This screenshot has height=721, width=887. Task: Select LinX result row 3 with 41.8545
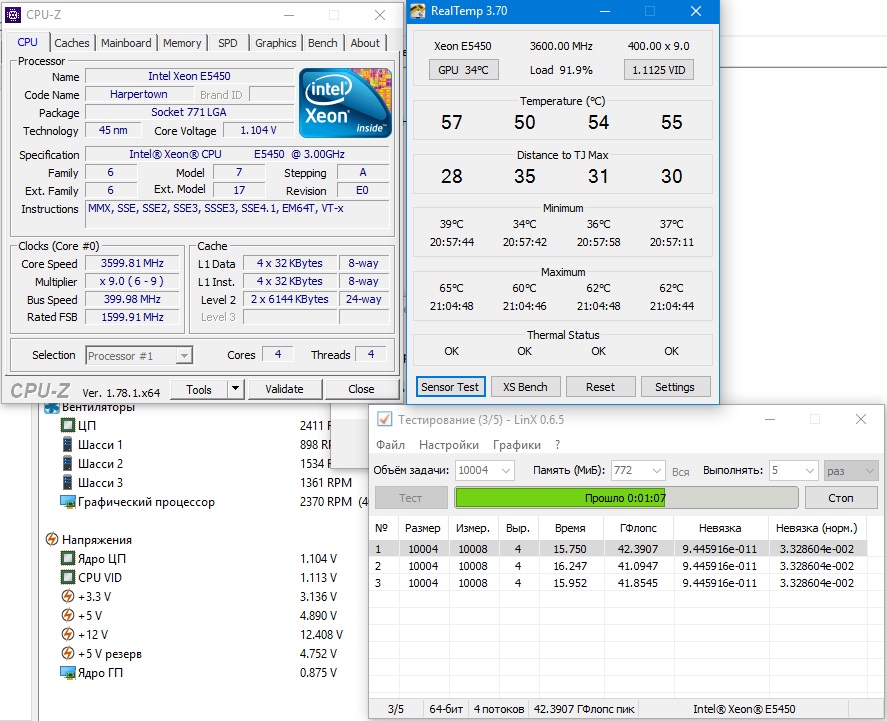(618, 582)
